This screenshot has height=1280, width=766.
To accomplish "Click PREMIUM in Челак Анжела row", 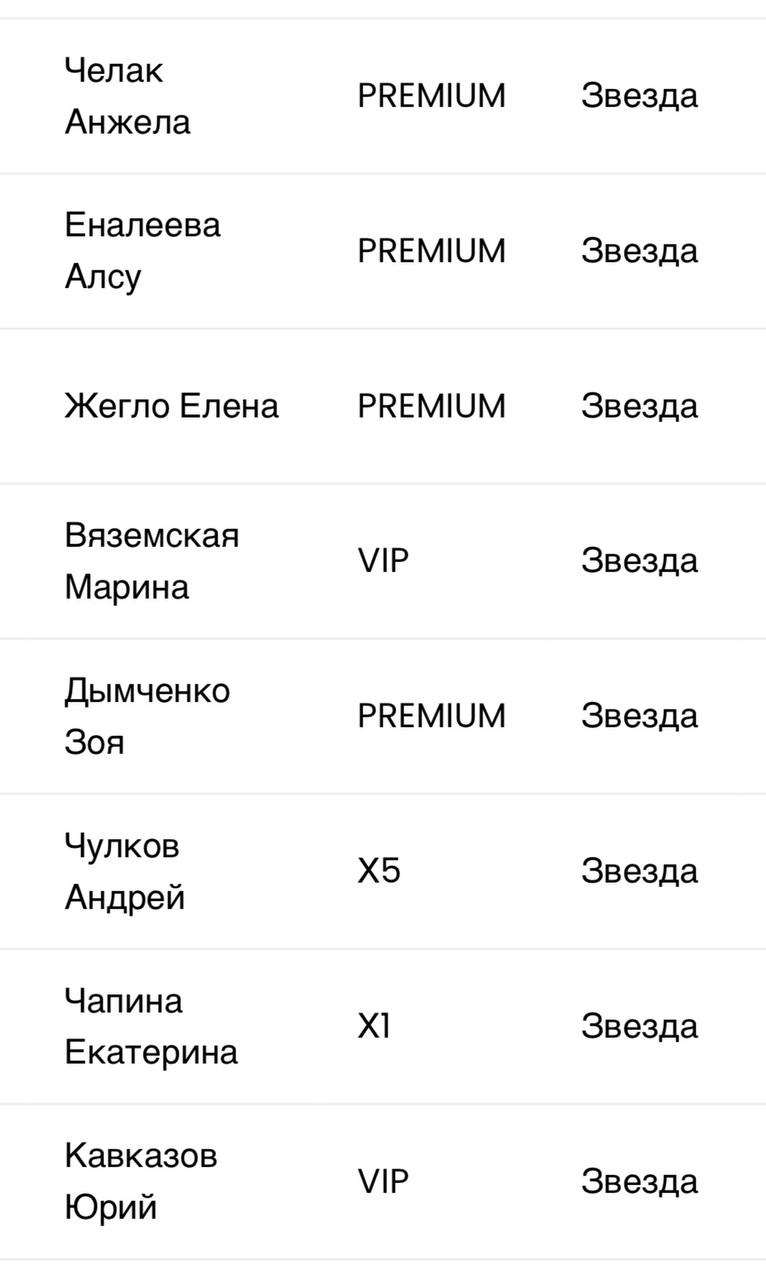I will tap(432, 96).
